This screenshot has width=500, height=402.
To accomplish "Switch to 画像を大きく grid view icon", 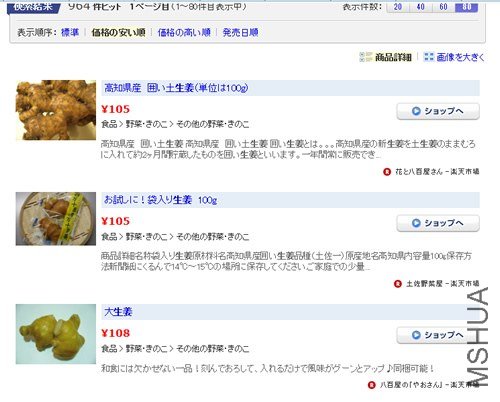I will coord(429,57).
